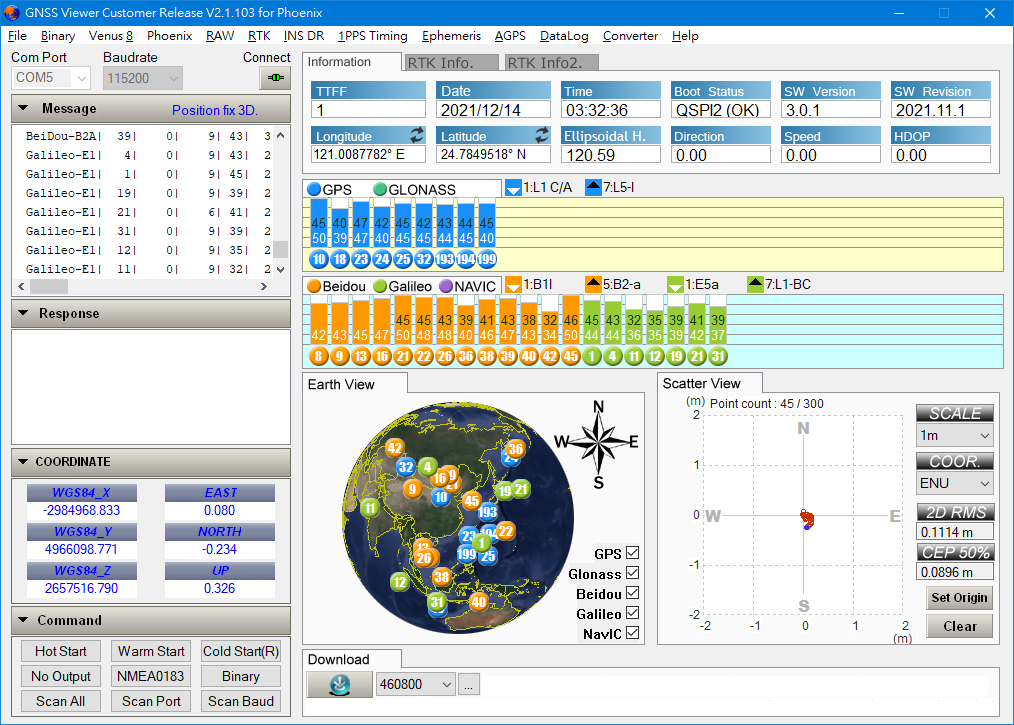Screen dimensions: 1014x725
Task: Click the Latitude format swap icon
Action: click(541, 135)
